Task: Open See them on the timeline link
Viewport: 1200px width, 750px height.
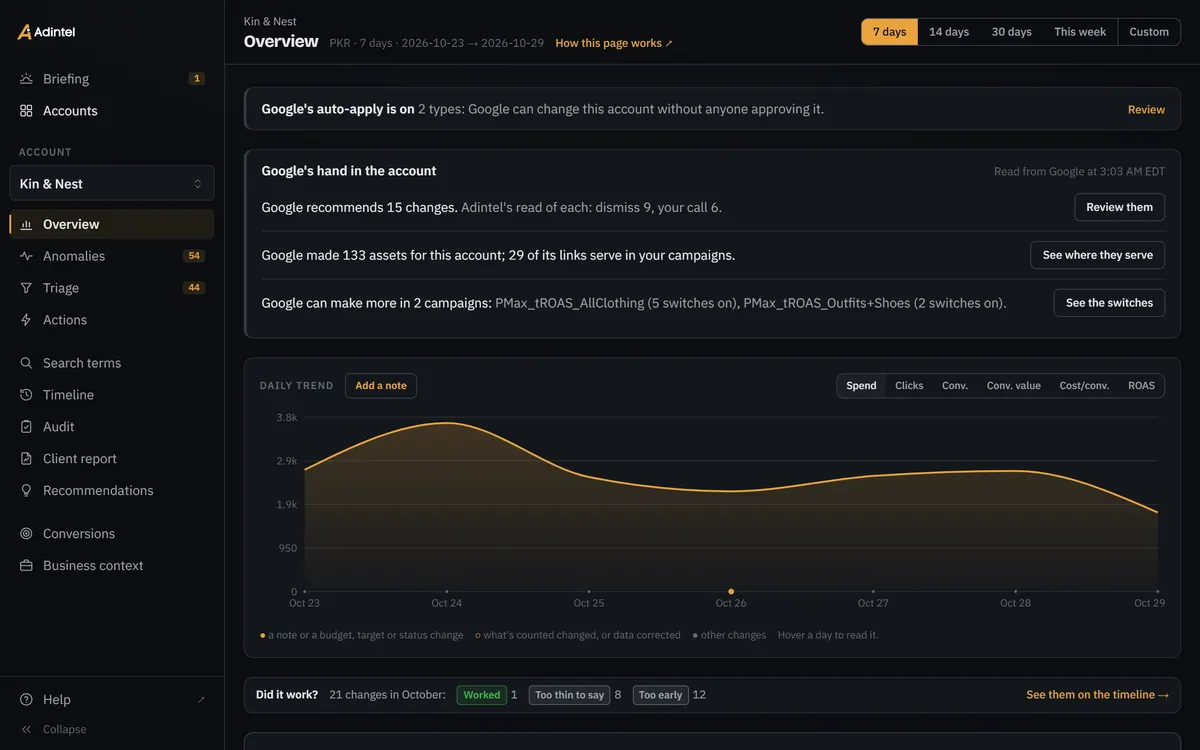Action: point(1097,695)
